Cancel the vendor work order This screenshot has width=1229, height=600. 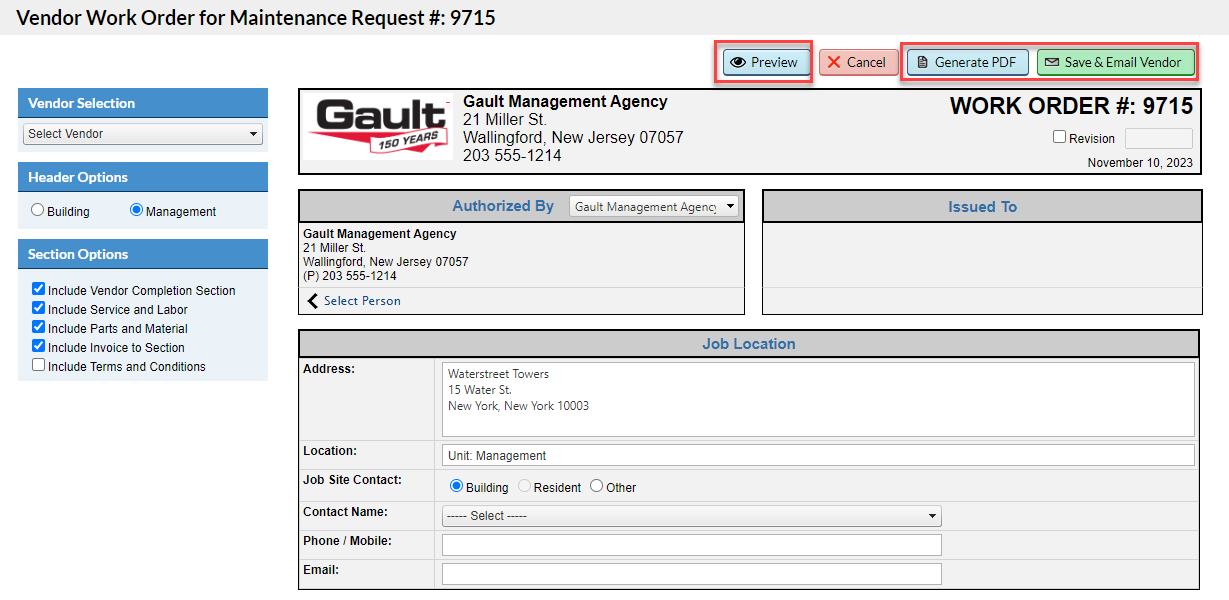858,62
